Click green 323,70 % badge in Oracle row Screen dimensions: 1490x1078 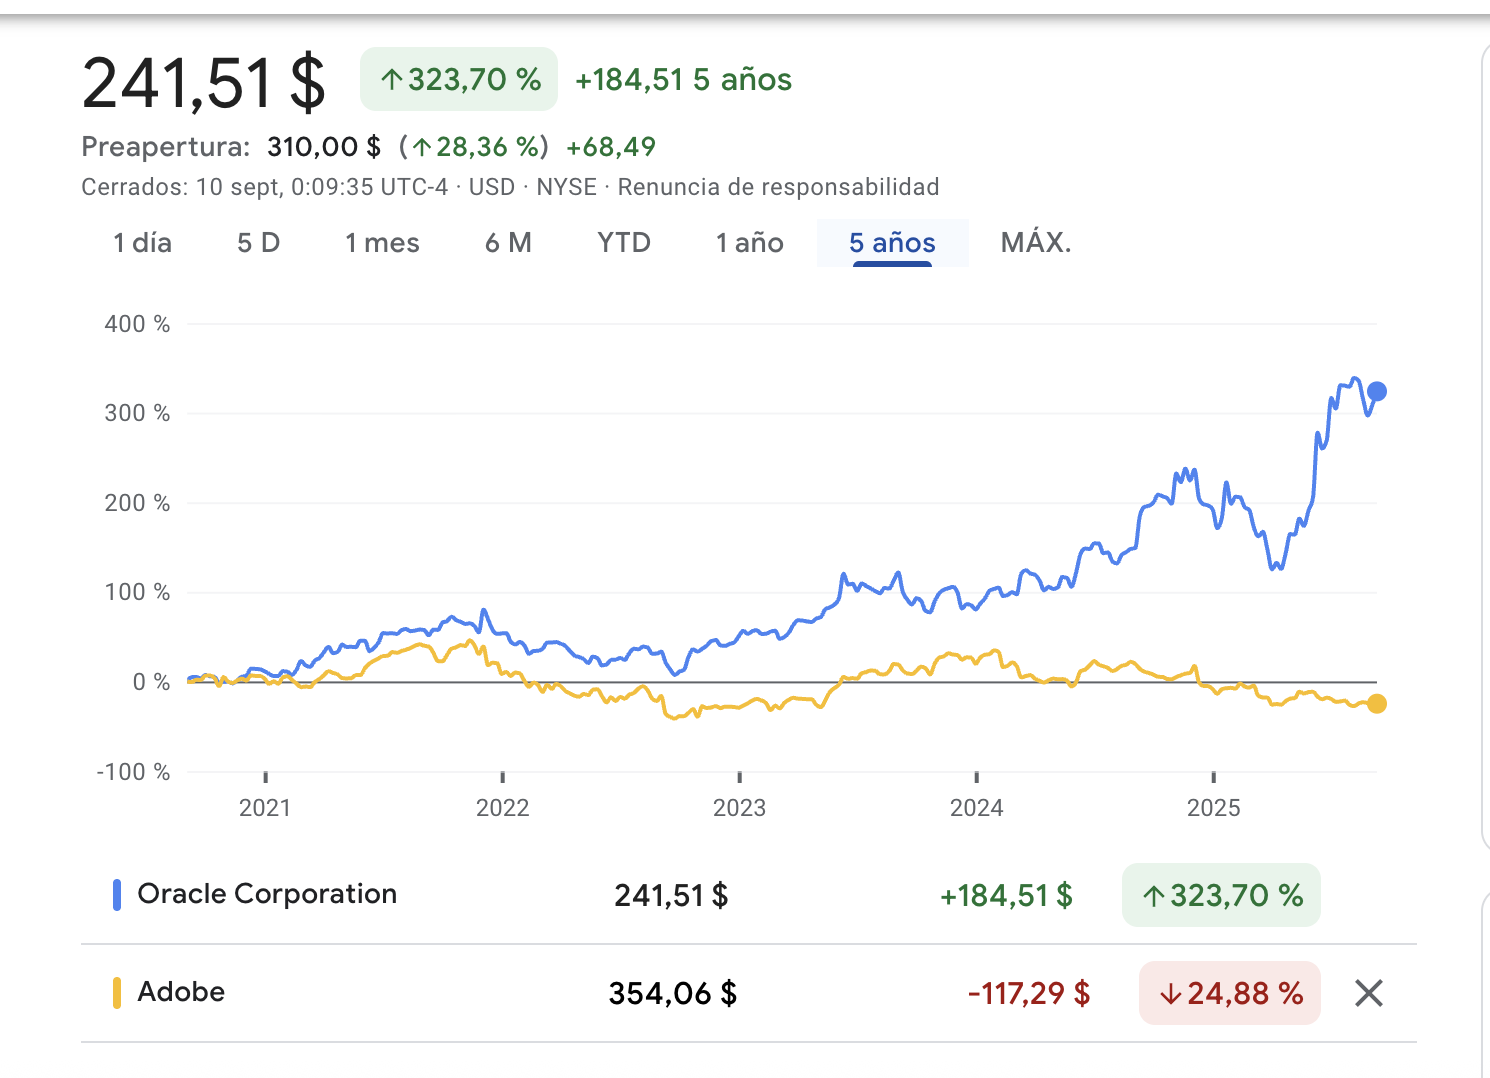click(1221, 895)
